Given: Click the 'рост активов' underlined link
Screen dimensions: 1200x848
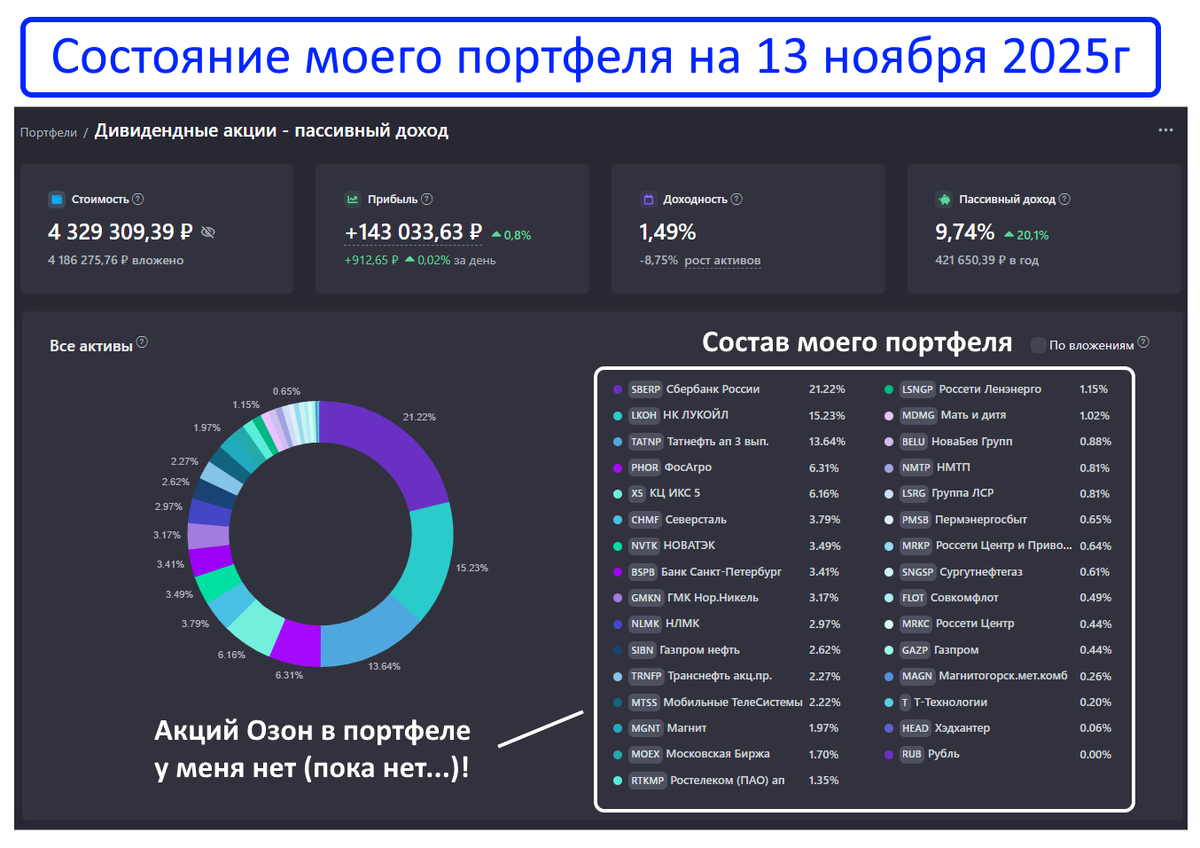Looking at the screenshot, I should (723, 261).
